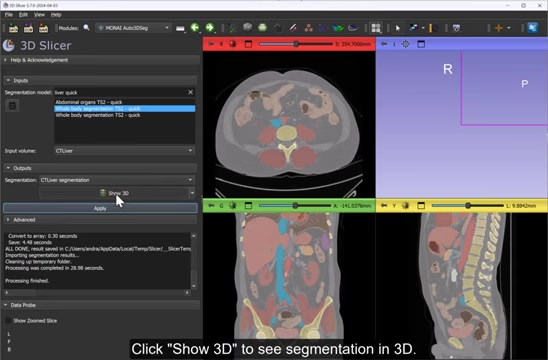Go back to previous module with green left arrow
Viewport: 548px width, 360px height.
tap(195, 28)
